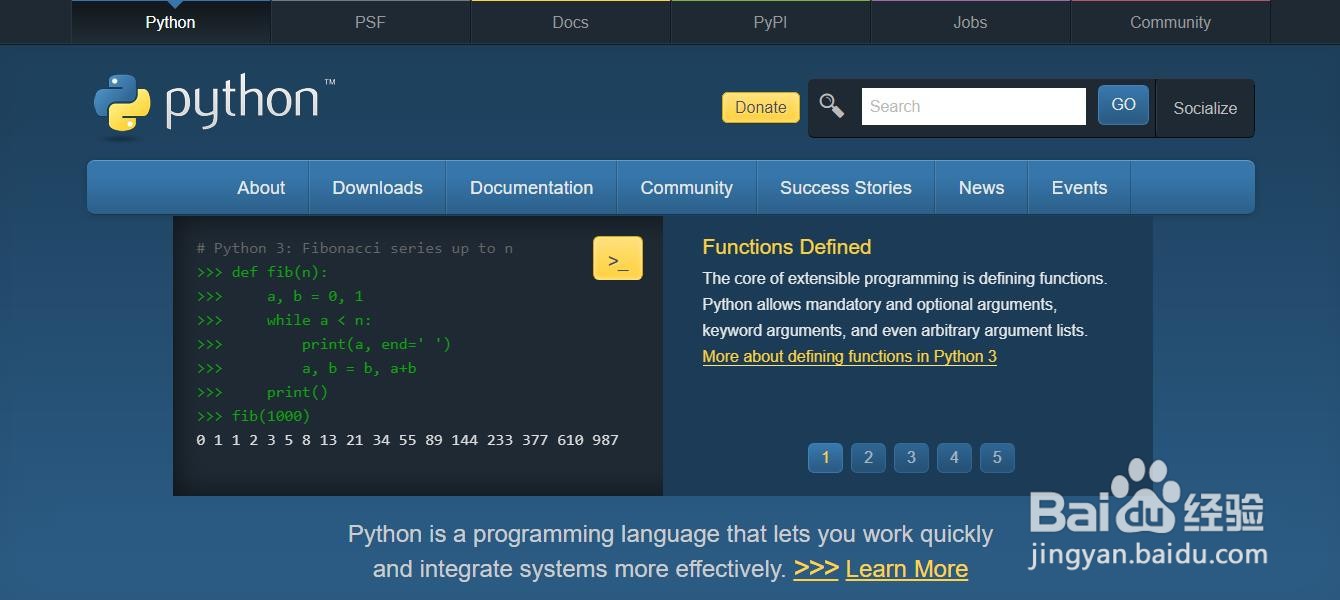Switch to the Docs tab

pos(570,22)
